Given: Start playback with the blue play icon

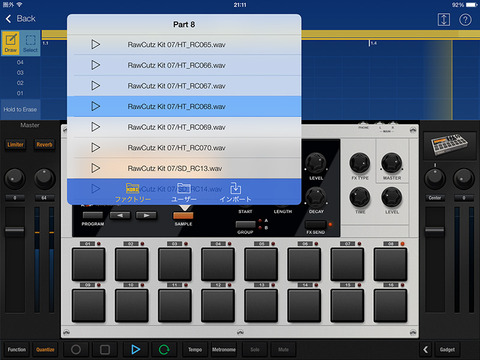Looking at the screenshot, I should [x=135, y=349].
